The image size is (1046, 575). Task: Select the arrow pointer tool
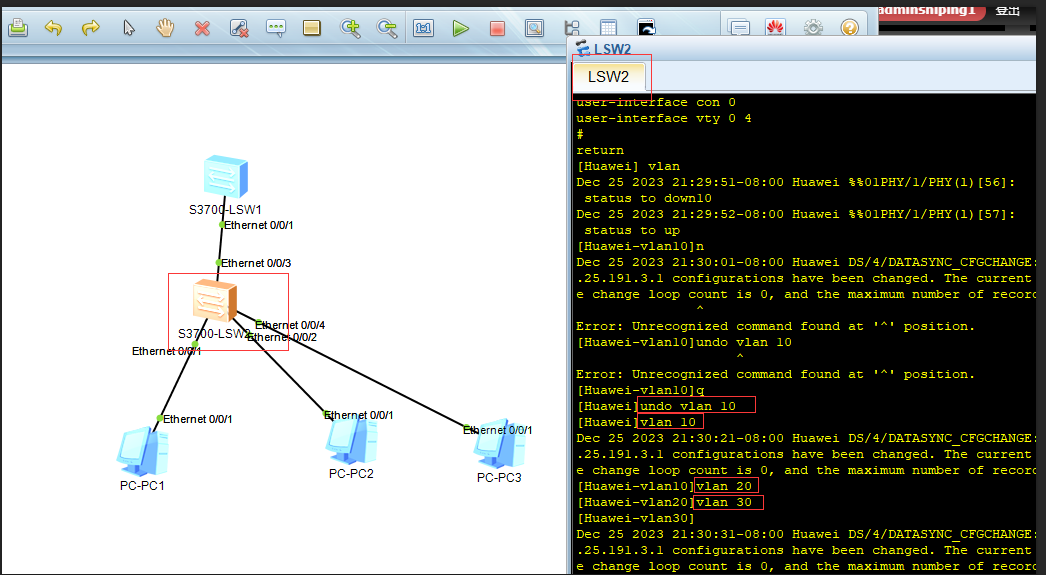[129, 28]
